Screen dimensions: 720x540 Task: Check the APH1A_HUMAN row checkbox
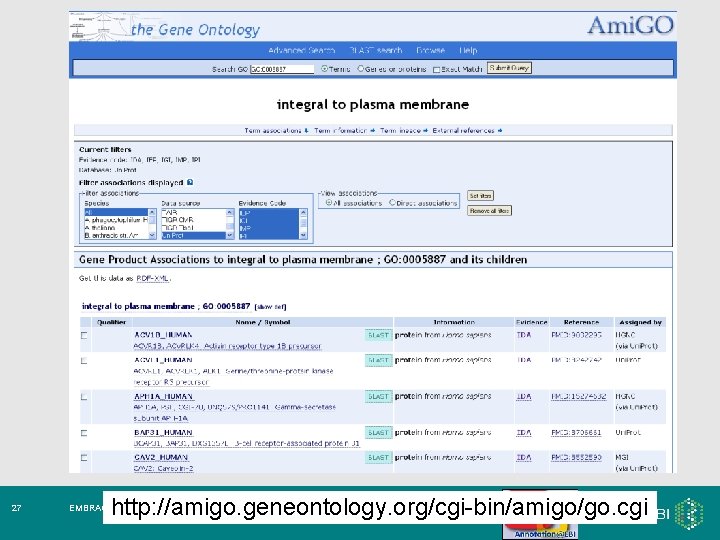pos(84,397)
